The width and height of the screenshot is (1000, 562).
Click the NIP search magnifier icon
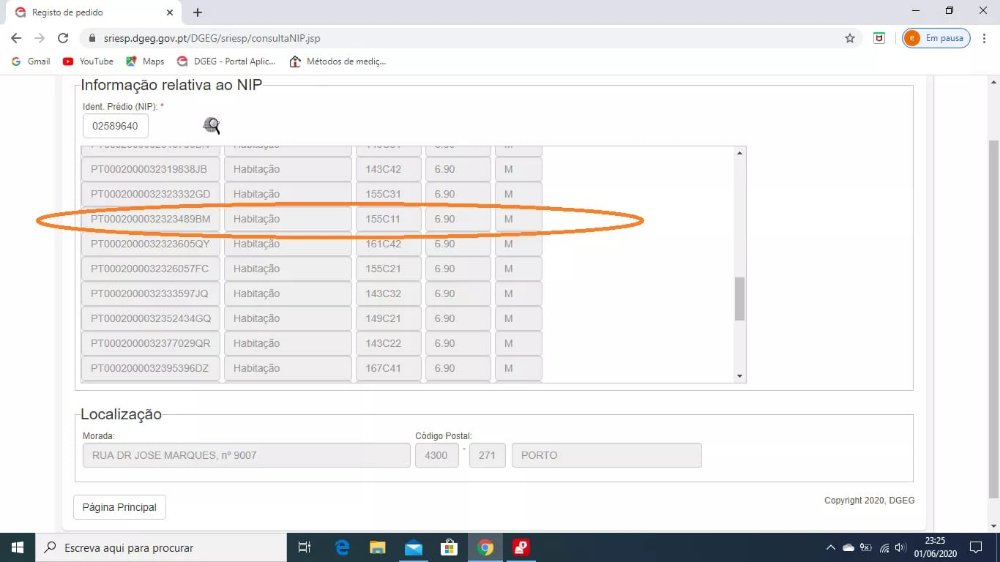pos(212,125)
